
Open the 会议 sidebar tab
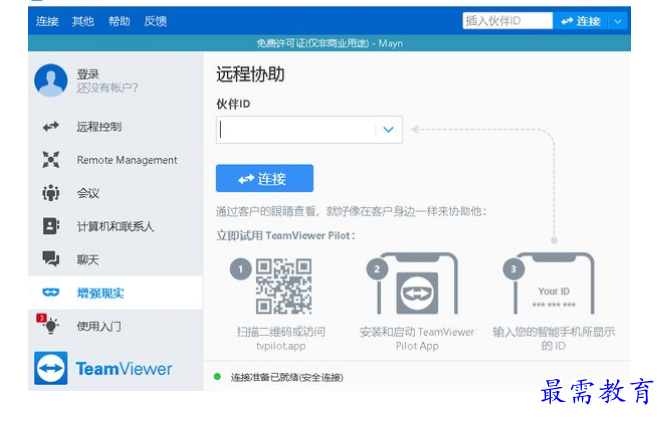click(115, 193)
